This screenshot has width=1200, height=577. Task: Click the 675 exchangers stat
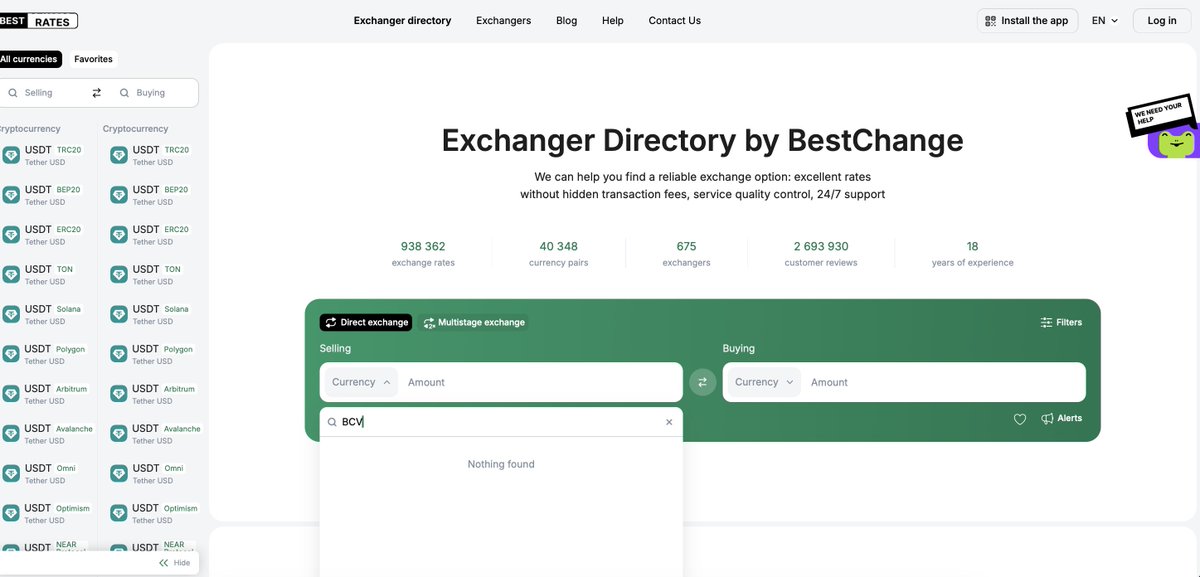click(x=686, y=254)
